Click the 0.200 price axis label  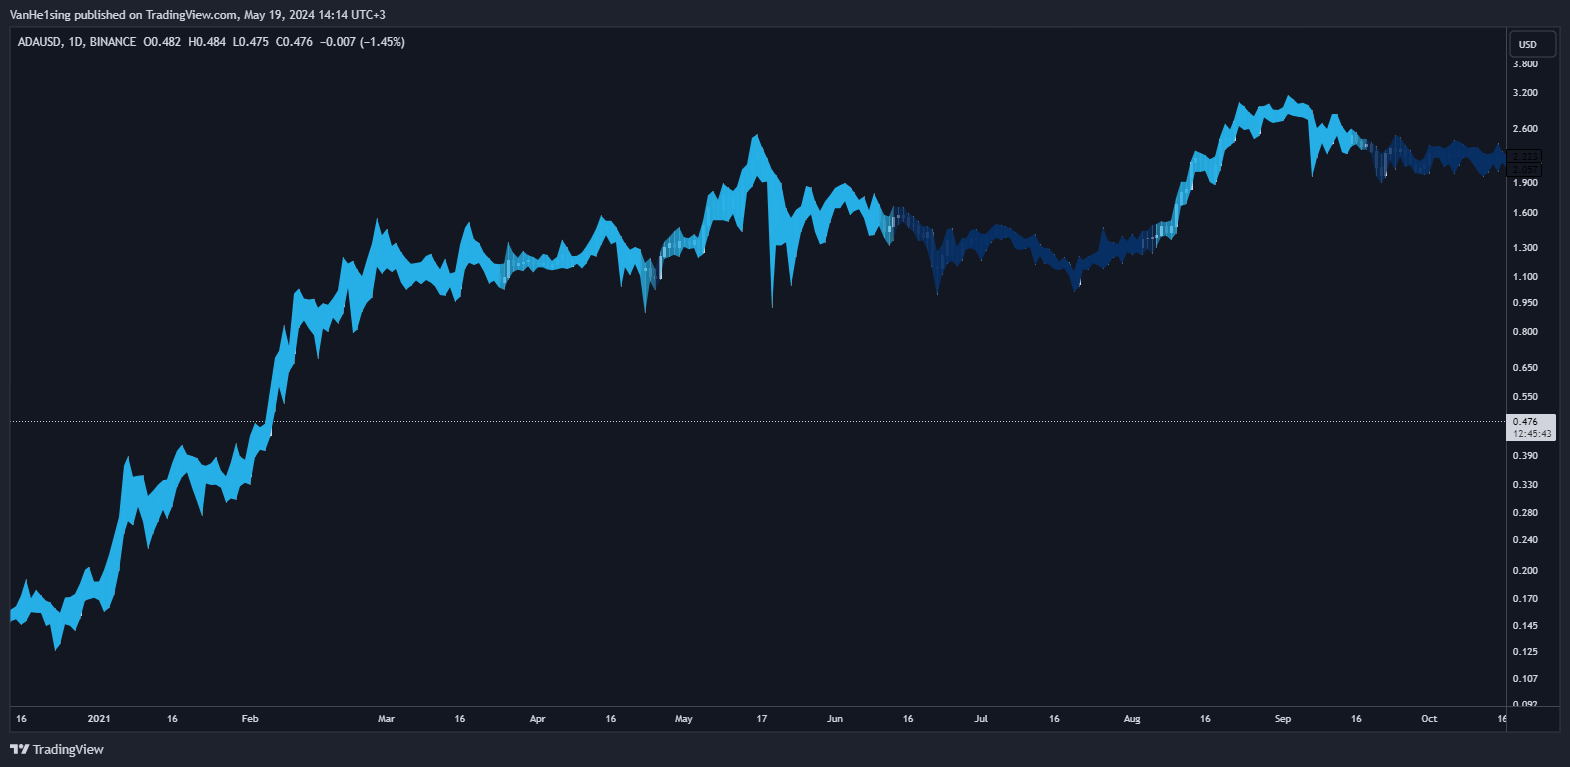pyautogui.click(x=1525, y=571)
